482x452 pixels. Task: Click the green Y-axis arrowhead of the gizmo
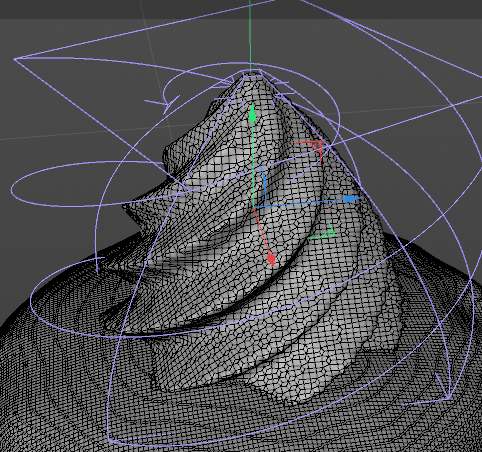click(x=253, y=113)
